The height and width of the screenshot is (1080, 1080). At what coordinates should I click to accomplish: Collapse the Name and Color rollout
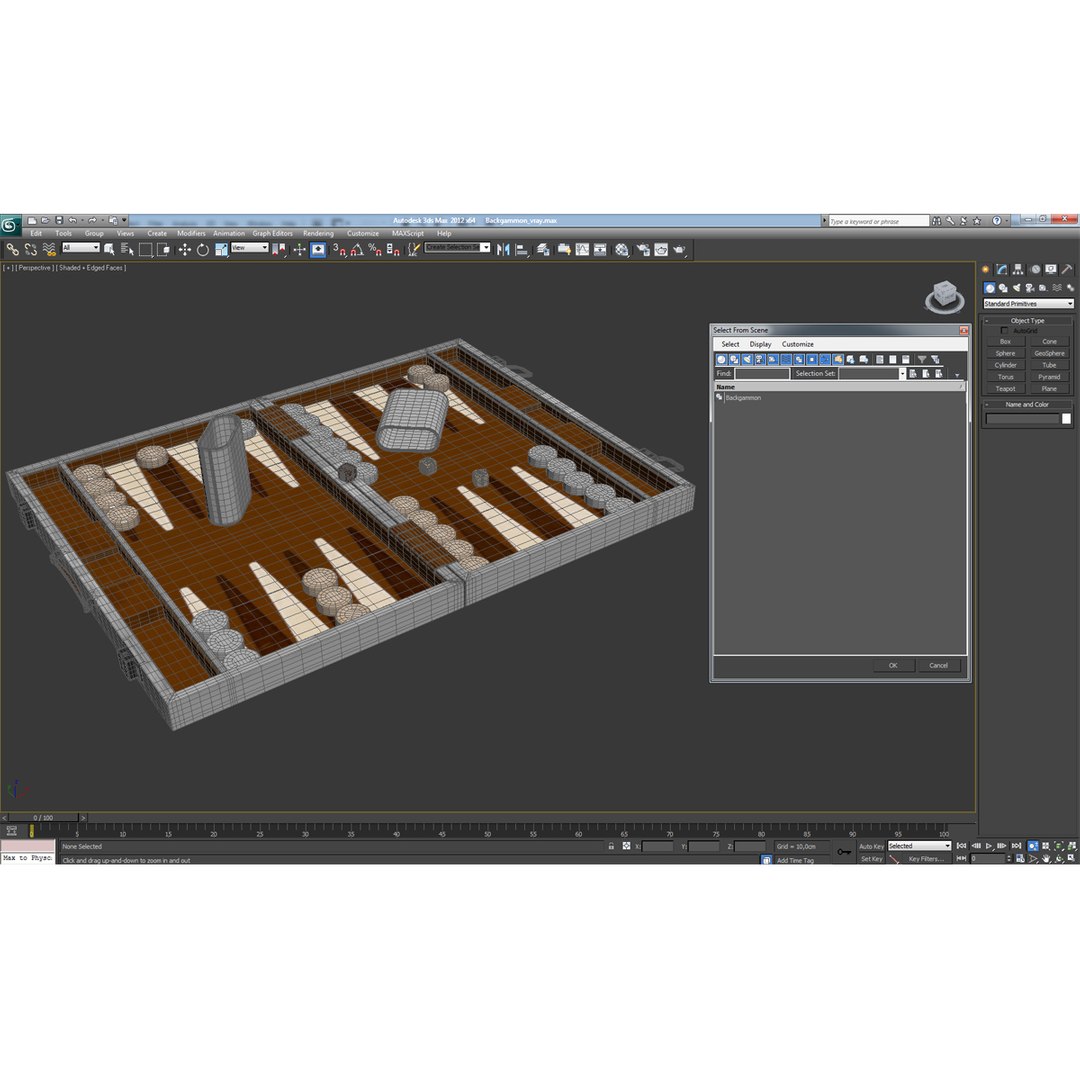coord(1027,404)
